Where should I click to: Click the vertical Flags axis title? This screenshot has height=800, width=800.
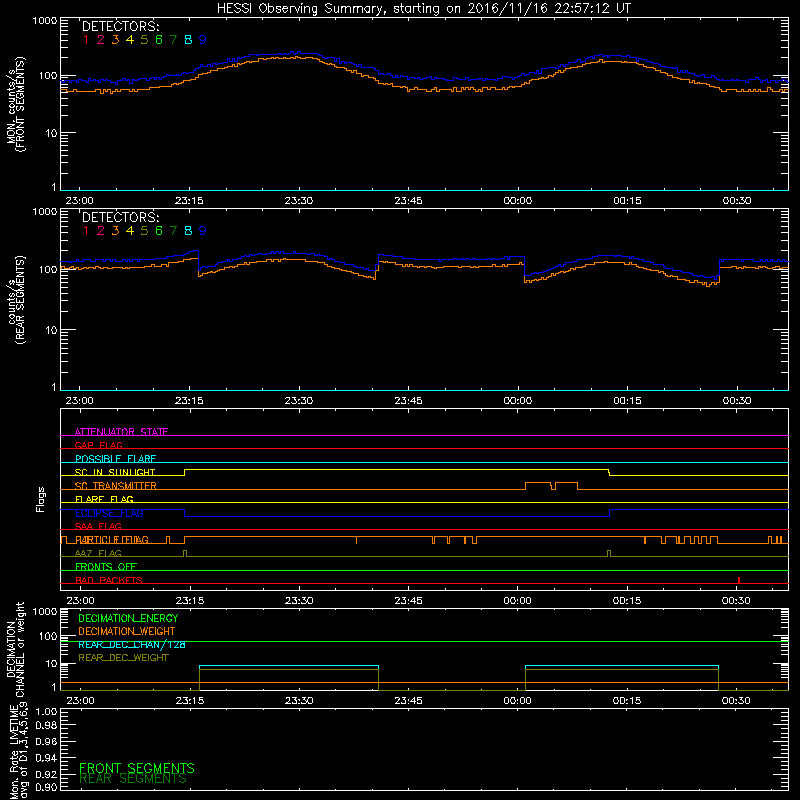40,499
